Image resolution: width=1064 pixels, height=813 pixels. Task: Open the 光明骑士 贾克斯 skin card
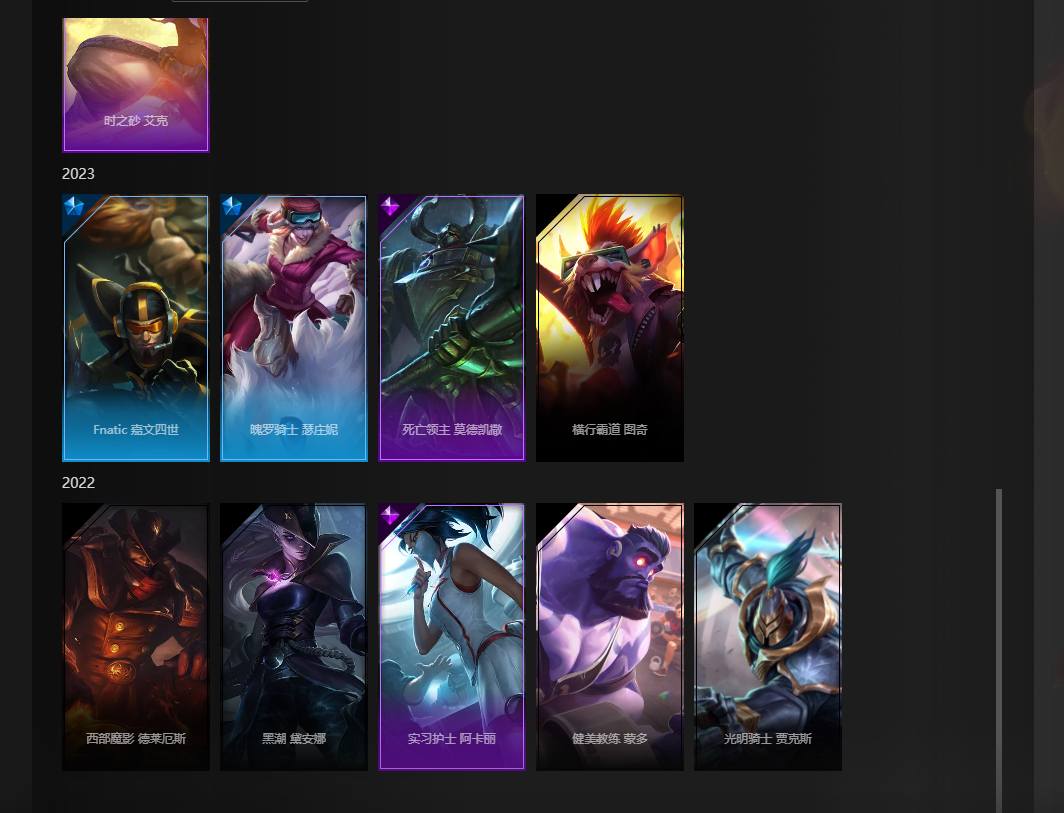[x=768, y=637]
